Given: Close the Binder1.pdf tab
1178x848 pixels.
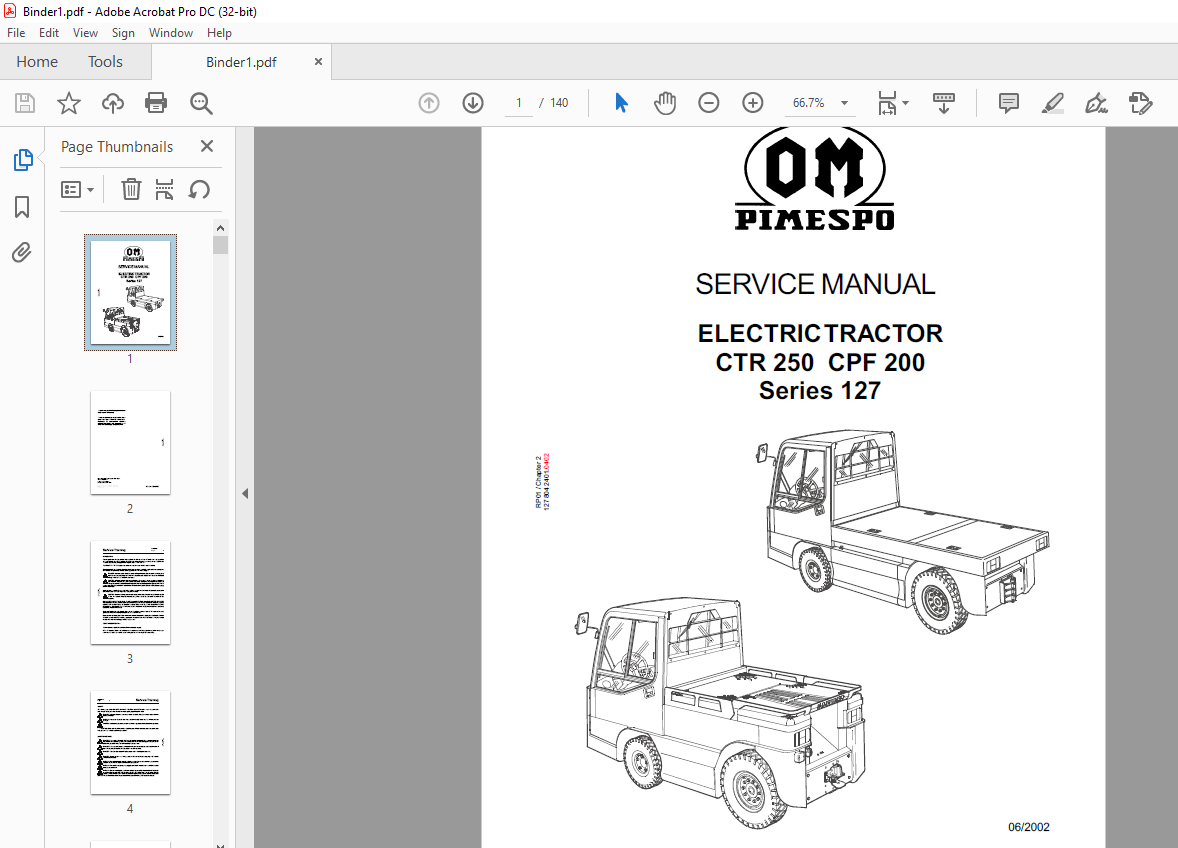Looking at the screenshot, I should tap(319, 62).
